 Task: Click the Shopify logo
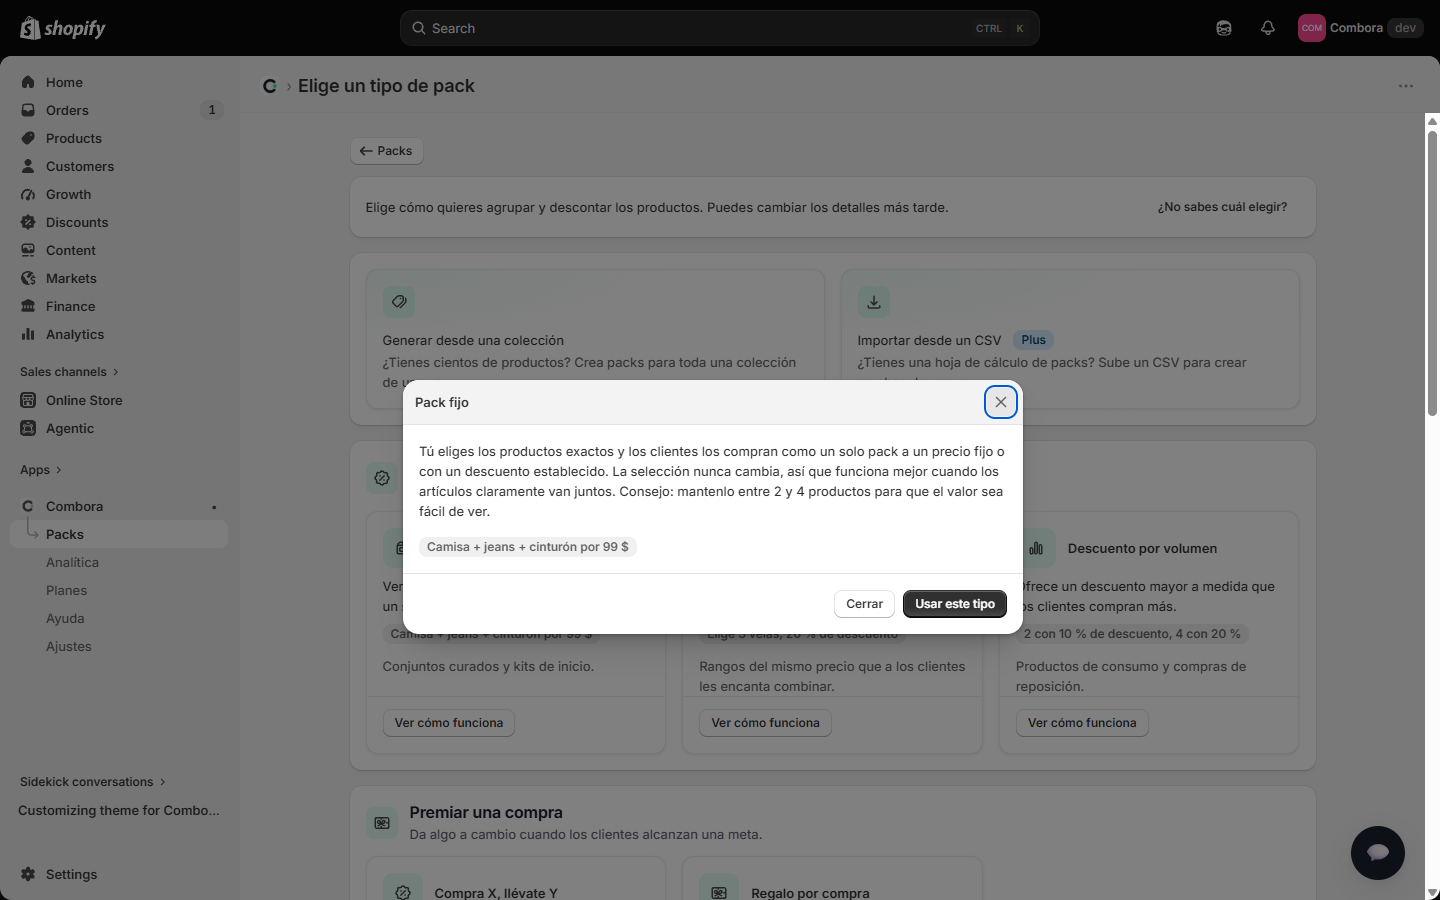[x=63, y=28]
